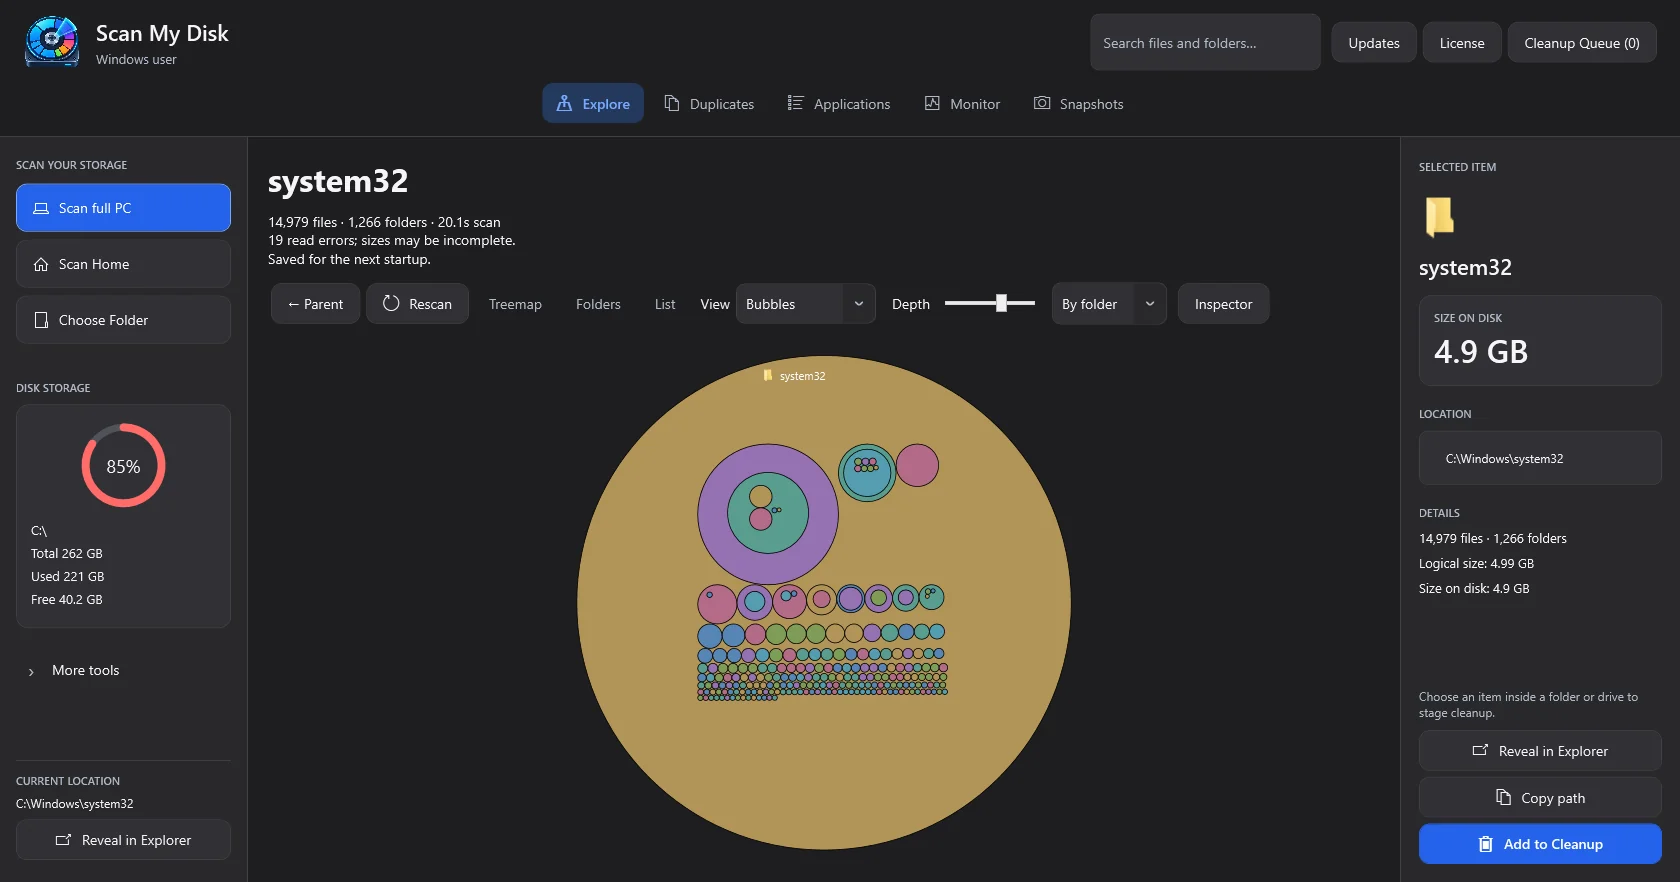Click the C:\Windows\system32 location box
This screenshot has height=882, width=1680.
(1540, 458)
